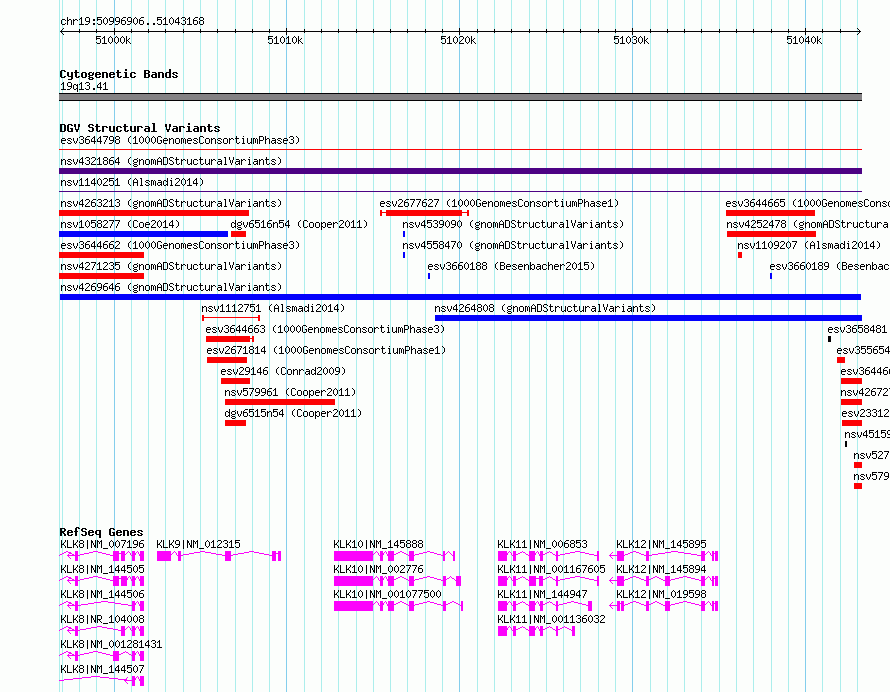890x692 pixels.
Task: Open variant esv3644798 (1000GenomesConsortiumPhase3)
Action: click(180, 140)
